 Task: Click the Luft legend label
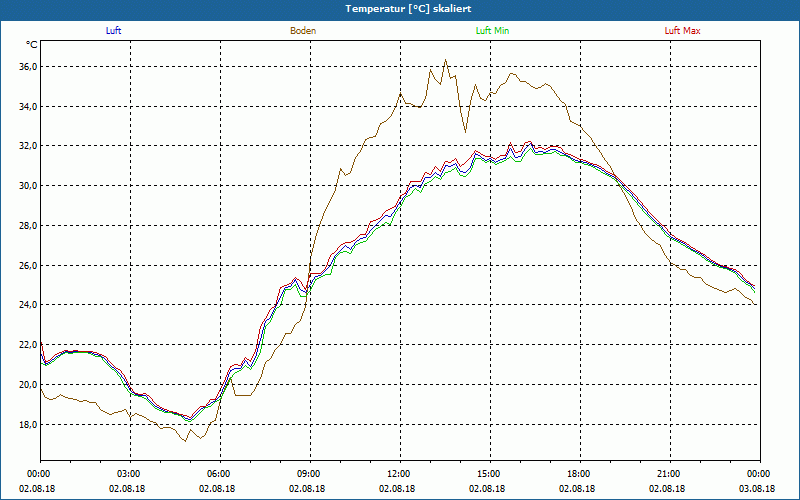(x=113, y=31)
